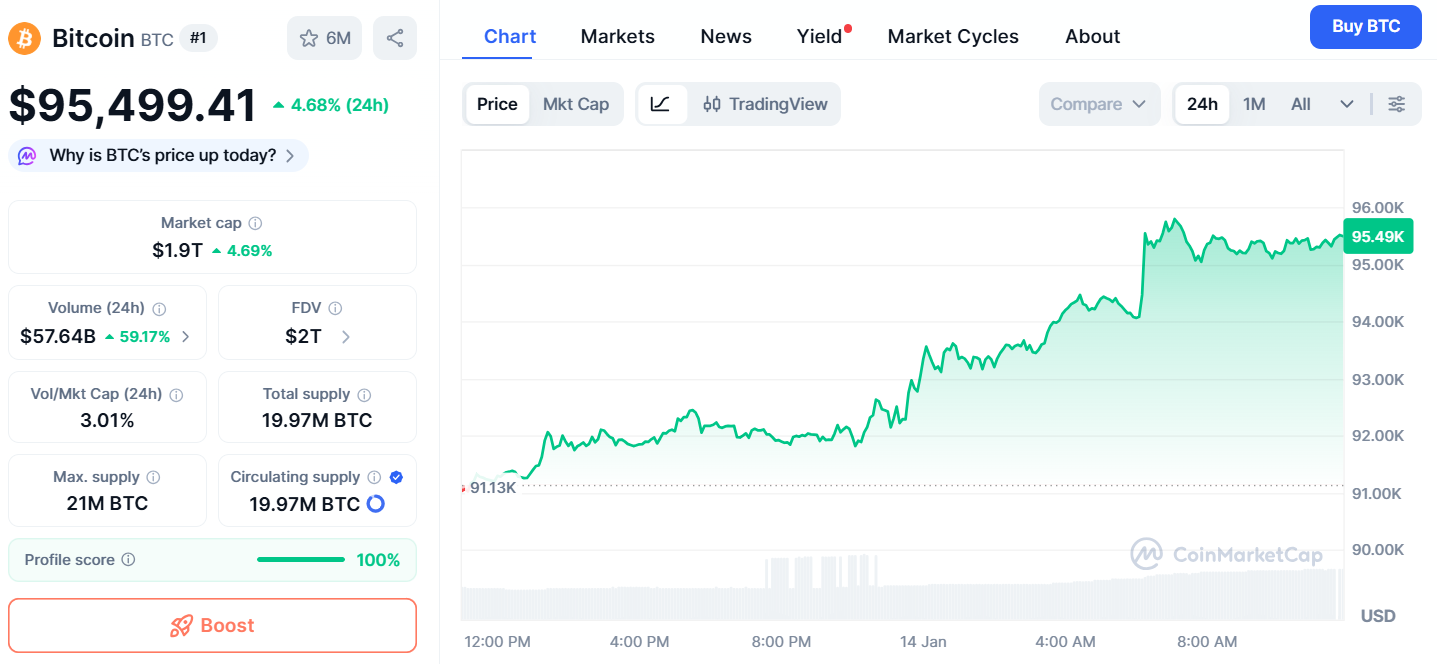Open "Why is BTC's price up today?"
This screenshot has width=1437, height=664.
pyautogui.click(x=160, y=156)
